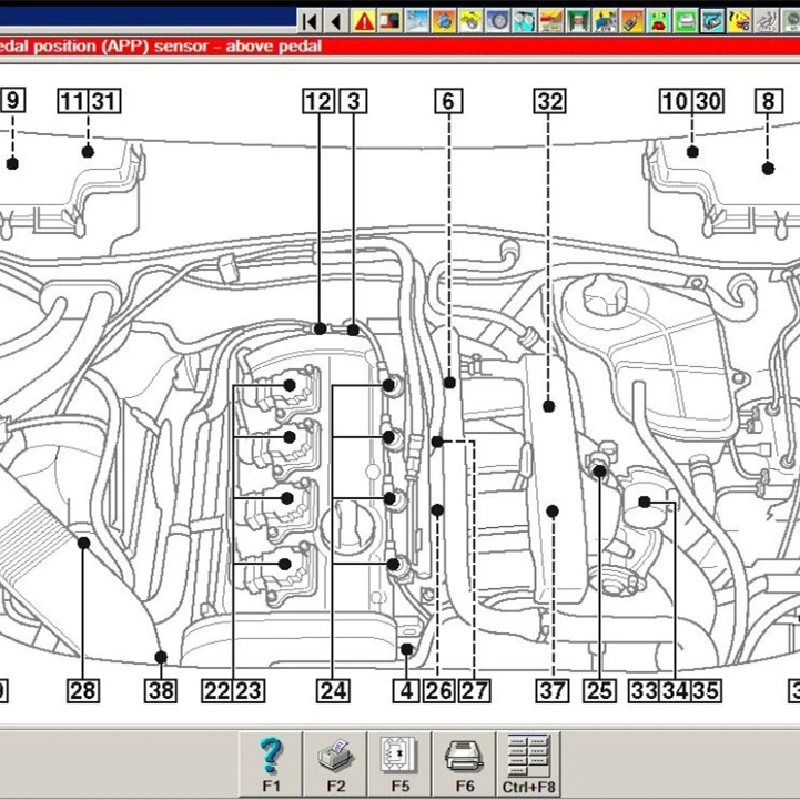Image resolution: width=800 pixels, height=800 pixels.
Task: Click component label 8
Action: [x=768, y=101]
